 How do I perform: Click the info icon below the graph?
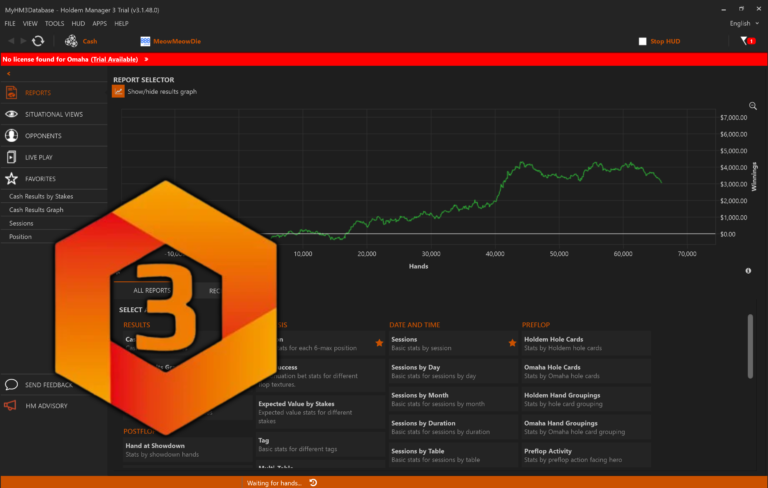coord(748,270)
